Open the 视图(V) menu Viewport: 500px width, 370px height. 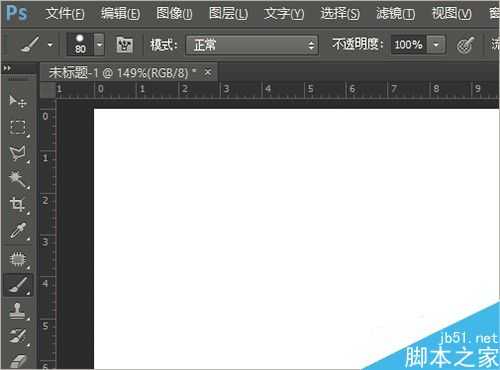click(452, 14)
